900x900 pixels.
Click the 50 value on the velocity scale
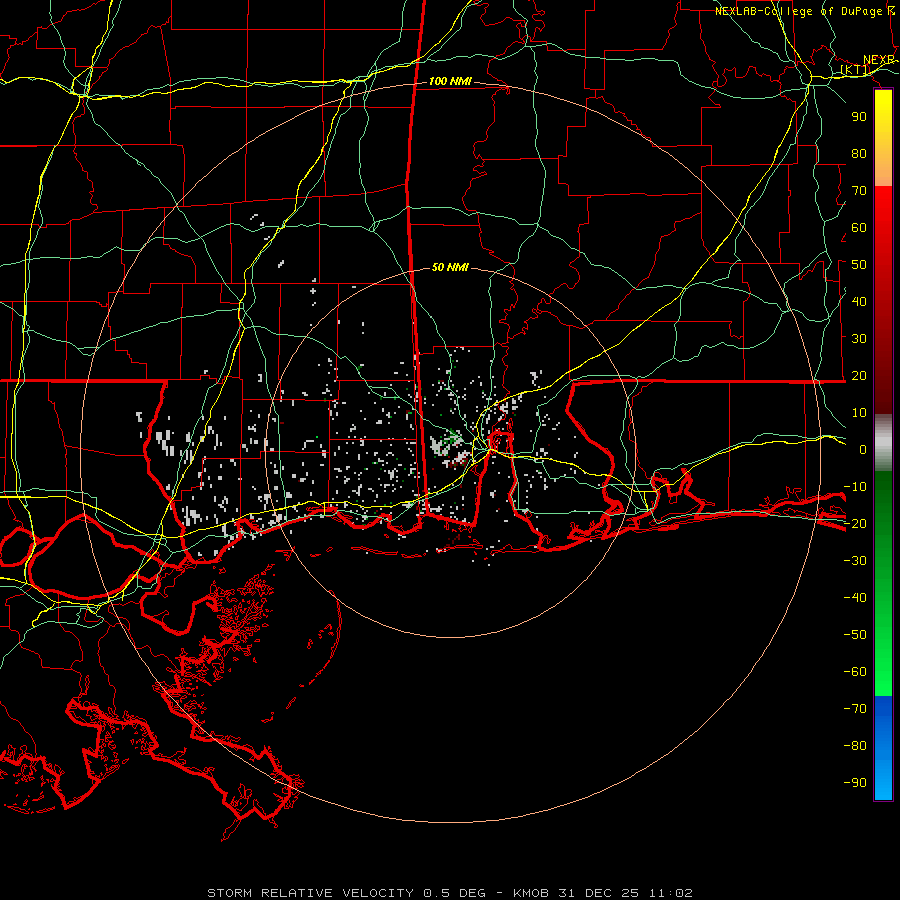click(859, 265)
